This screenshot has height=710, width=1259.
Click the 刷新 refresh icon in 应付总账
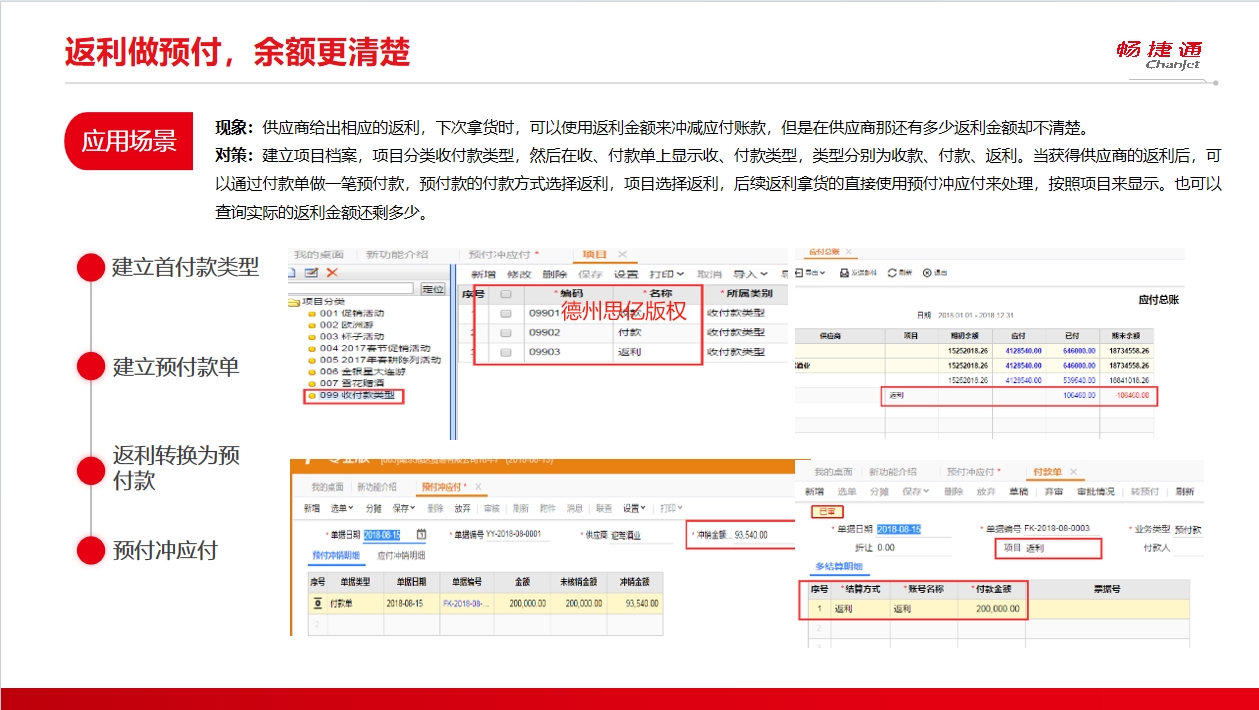[892, 273]
